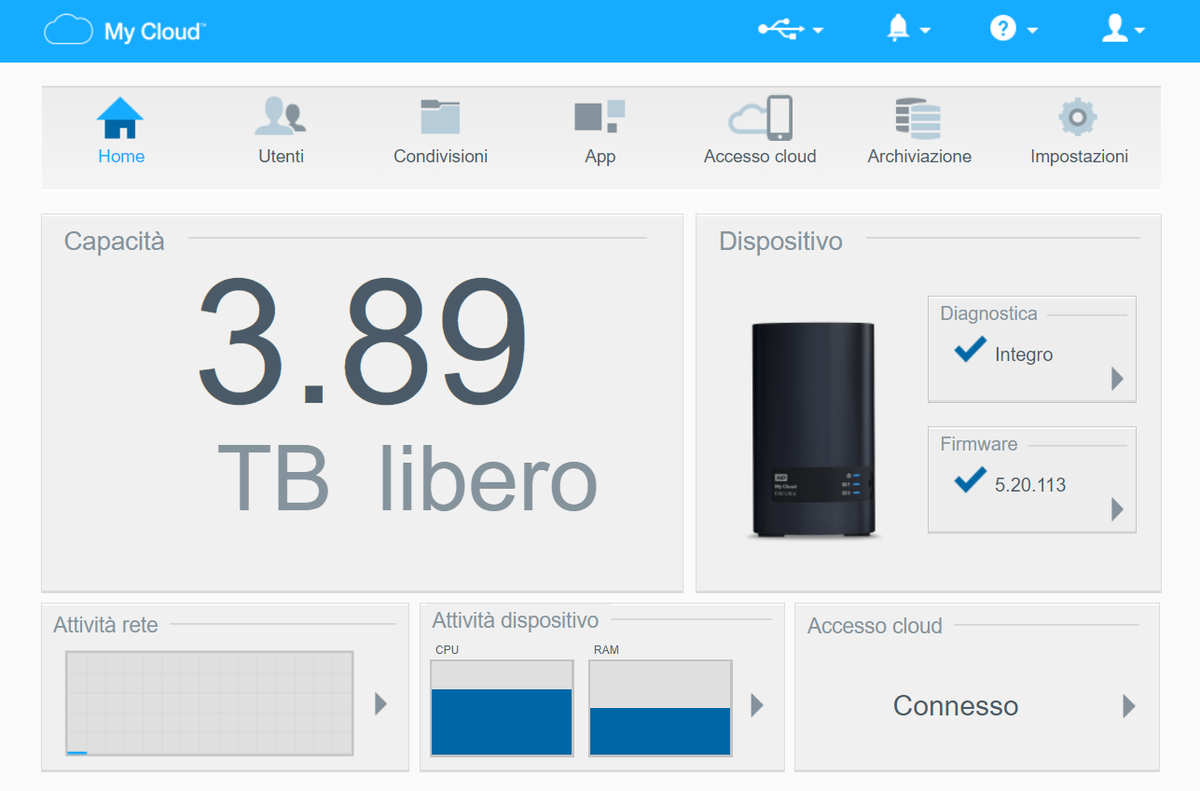Open Impostazioni settings gear
Image resolution: width=1200 pixels, height=791 pixels.
coord(1078,117)
